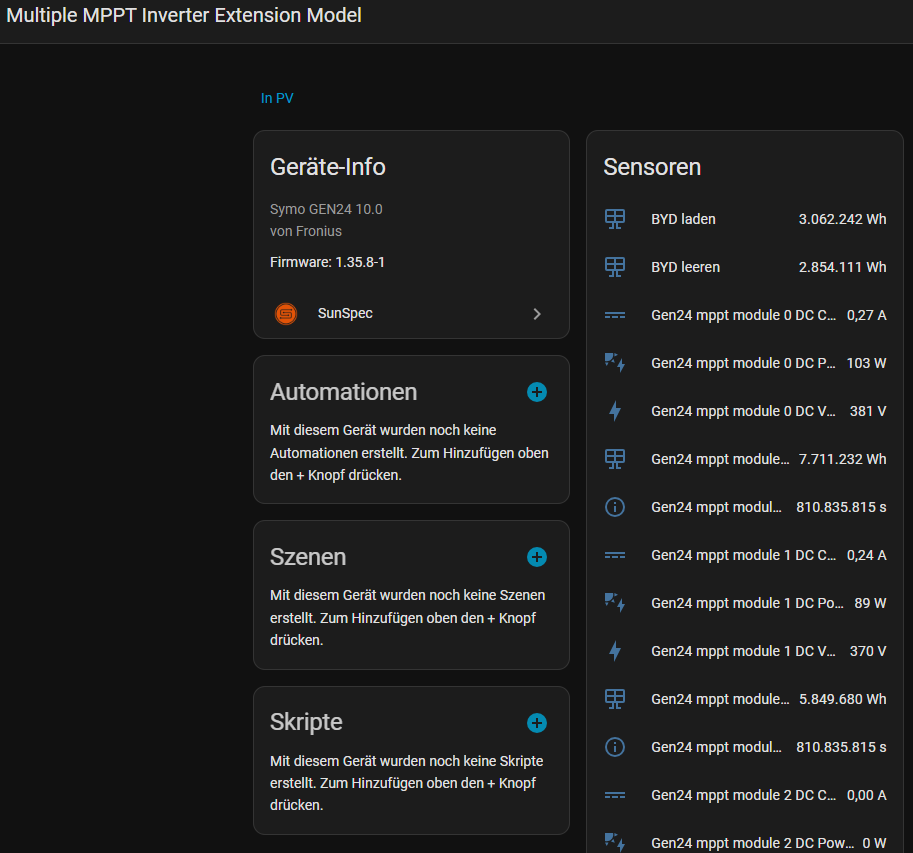Click the BYD laden solar panel icon
Viewport: 913px width, 853px height.
coord(615,219)
